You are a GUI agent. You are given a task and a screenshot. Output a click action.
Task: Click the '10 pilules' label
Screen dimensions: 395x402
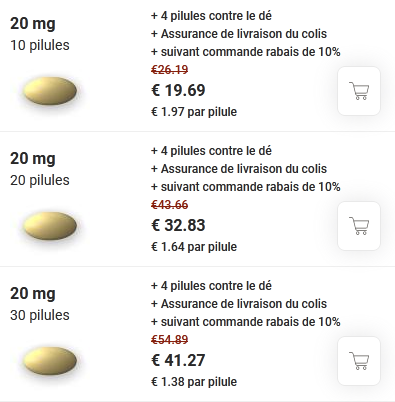[x=40, y=45]
